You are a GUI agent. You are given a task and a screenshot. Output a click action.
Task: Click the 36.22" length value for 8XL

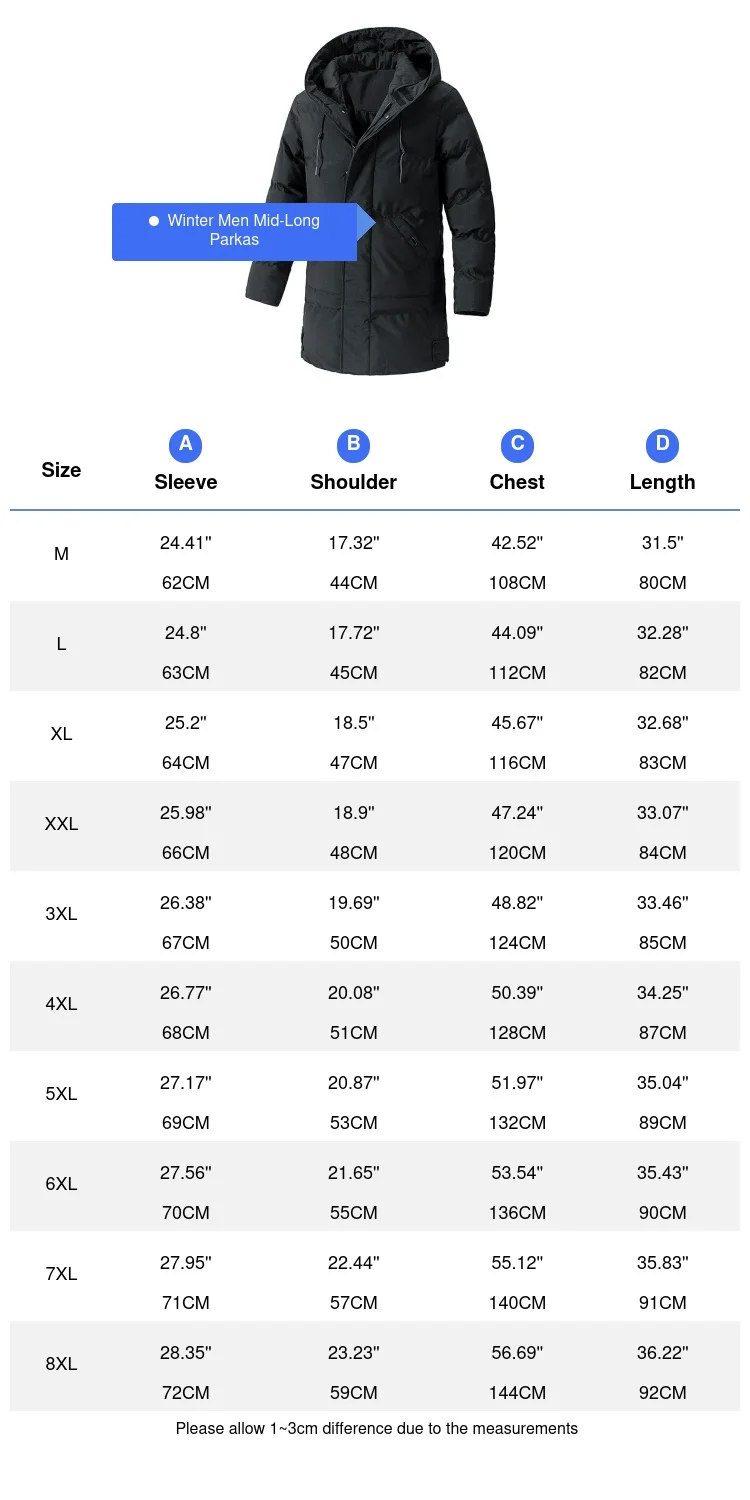(x=662, y=1353)
